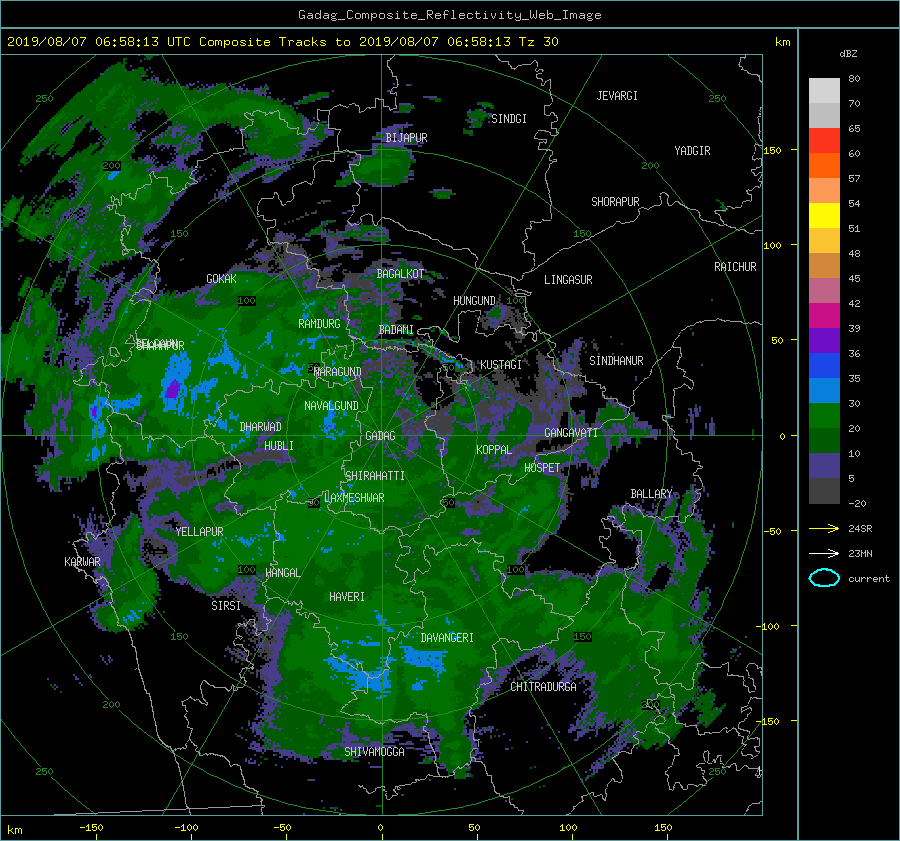Image resolution: width=900 pixels, height=841 pixels.
Task: Click the KARWAR city label
Action: click(82, 562)
